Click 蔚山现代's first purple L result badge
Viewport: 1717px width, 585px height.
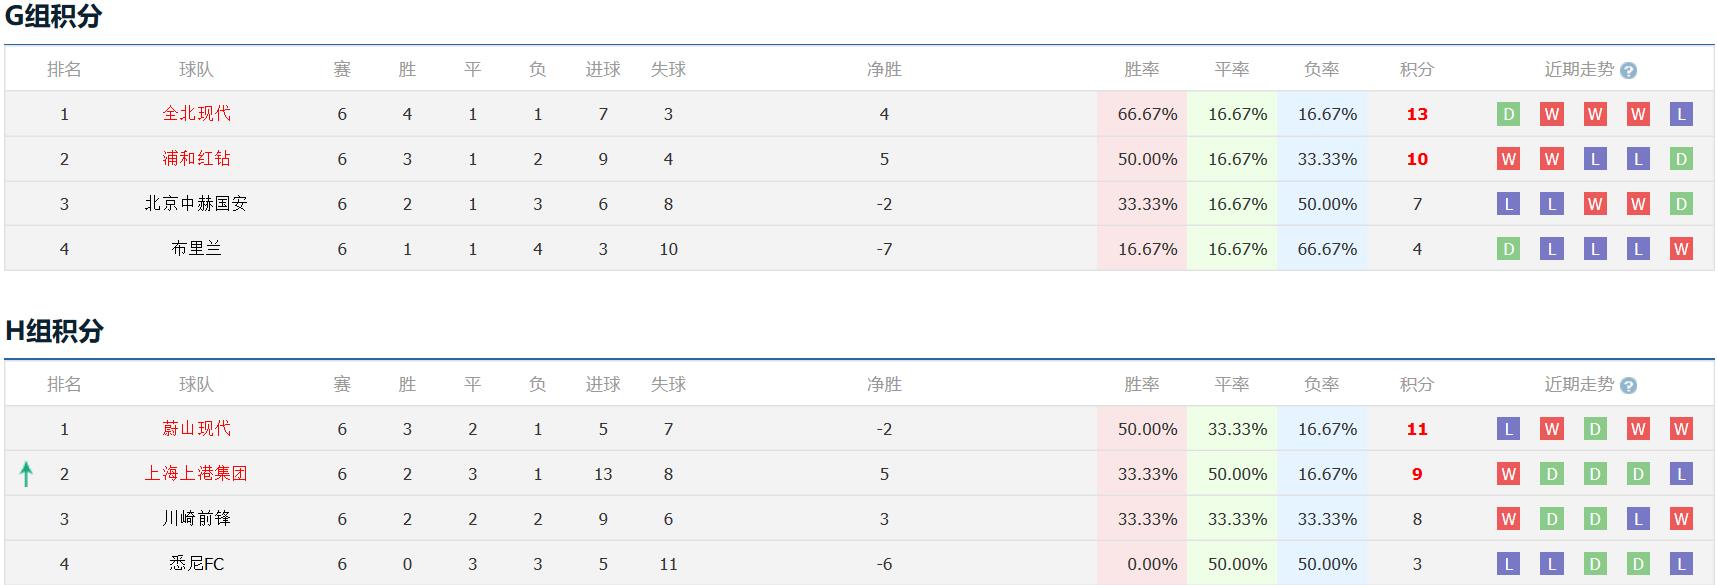(1508, 429)
